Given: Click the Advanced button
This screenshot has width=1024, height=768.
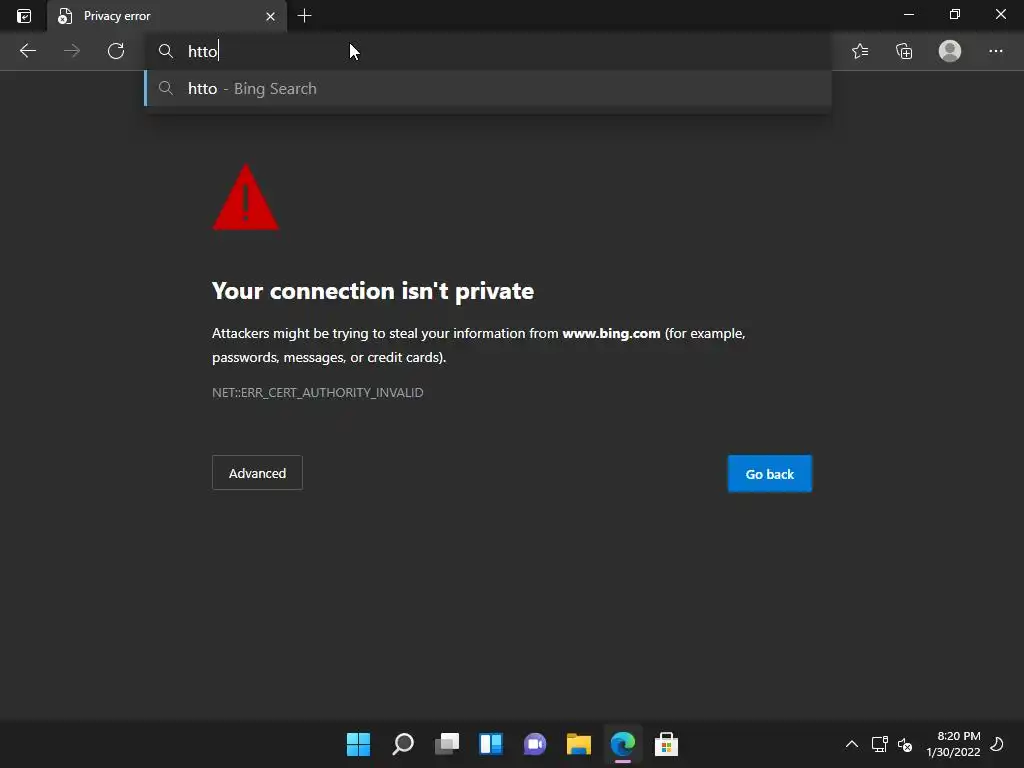Looking at the screenshot, I should click(257, 473).
